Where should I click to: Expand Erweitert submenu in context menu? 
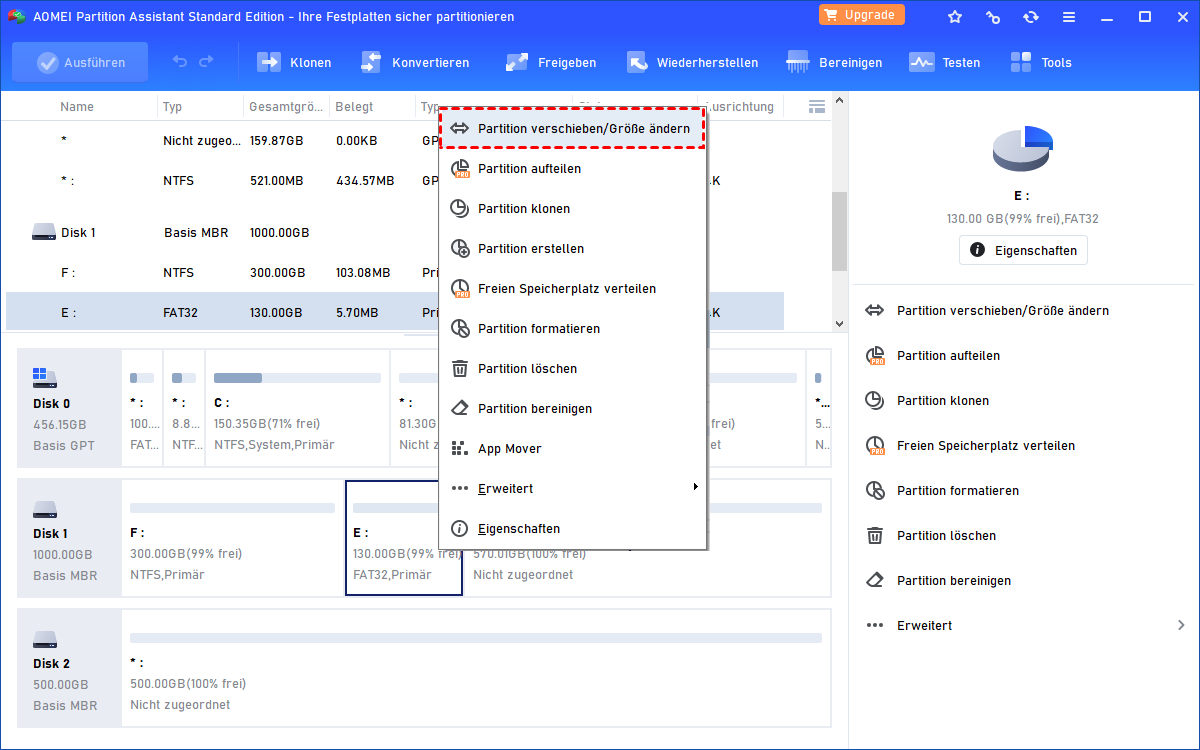click(x=573, y=489)
